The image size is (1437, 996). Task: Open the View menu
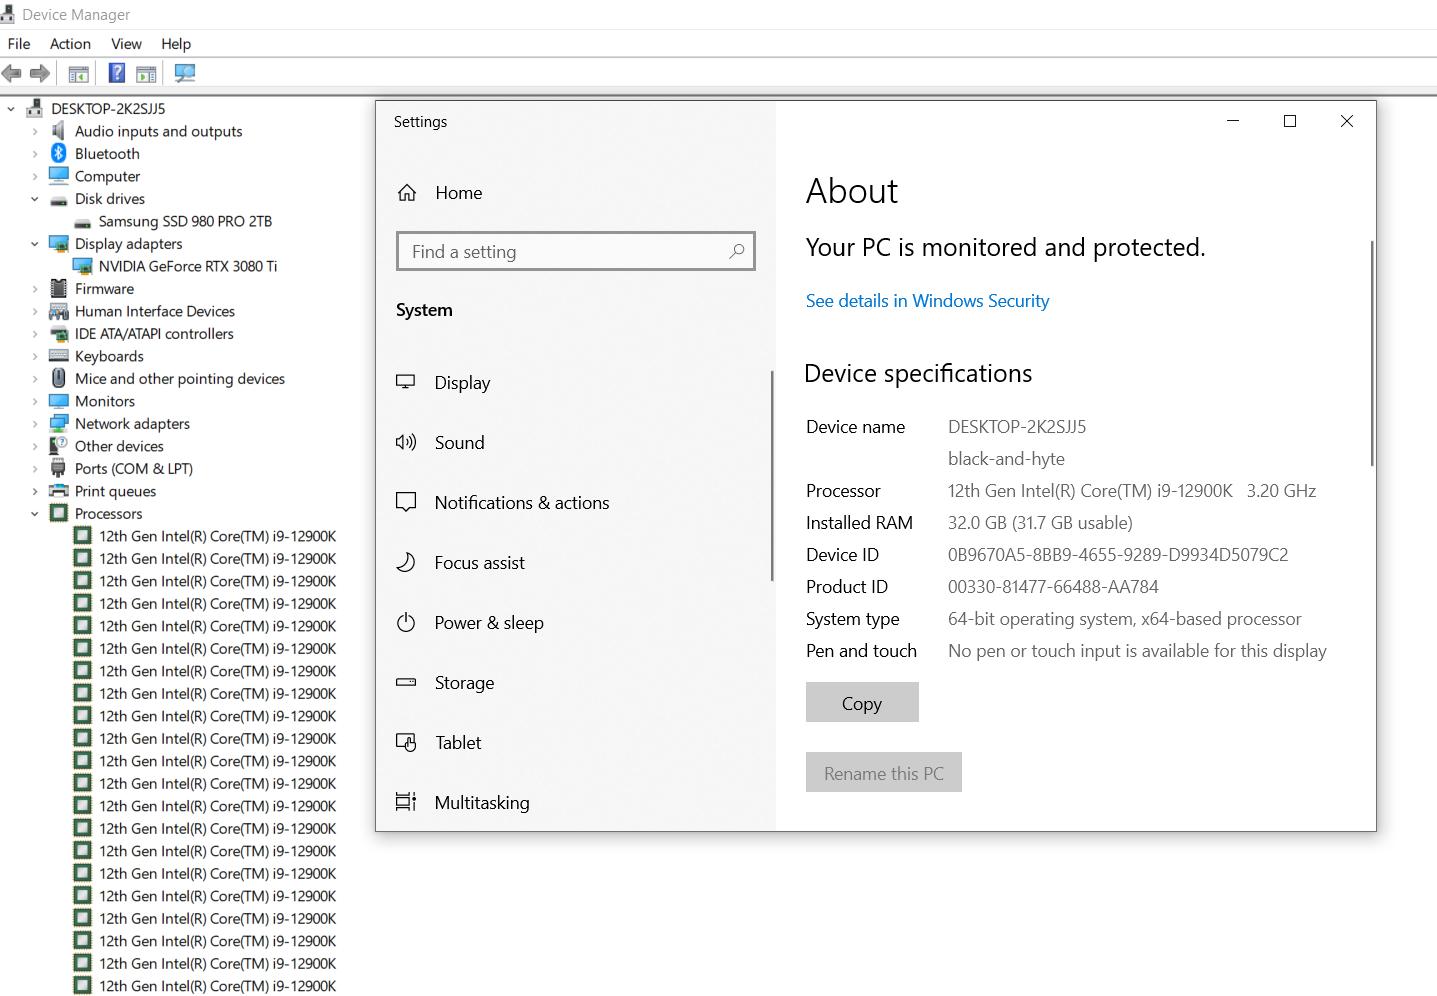[x=126, y=44]
